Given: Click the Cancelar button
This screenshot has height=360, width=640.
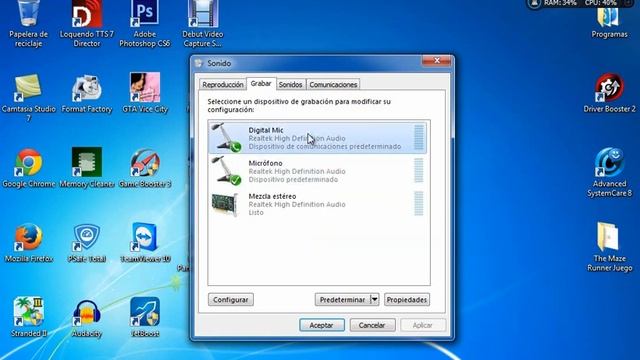Looking at the screenshot, I should (372, 325).
